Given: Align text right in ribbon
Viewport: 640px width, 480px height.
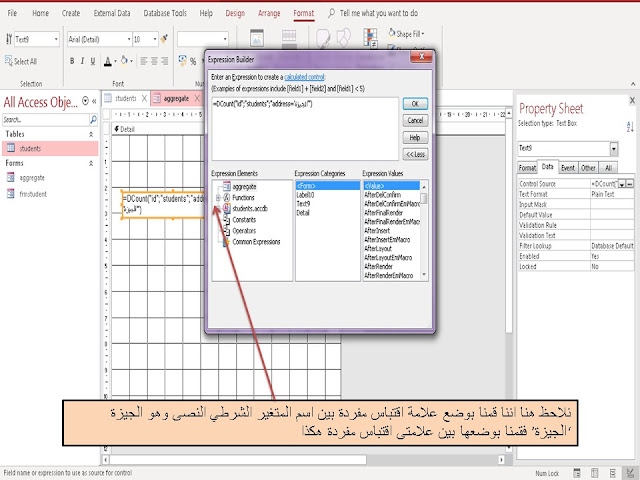Looking at the screenshot, I should click(x=165, y=61).
